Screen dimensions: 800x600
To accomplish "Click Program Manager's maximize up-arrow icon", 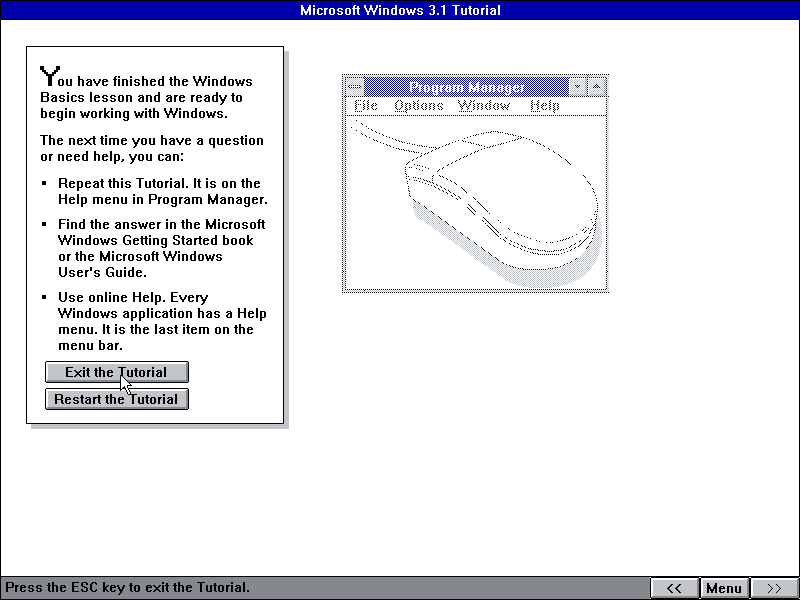I will tap(596, 87).
